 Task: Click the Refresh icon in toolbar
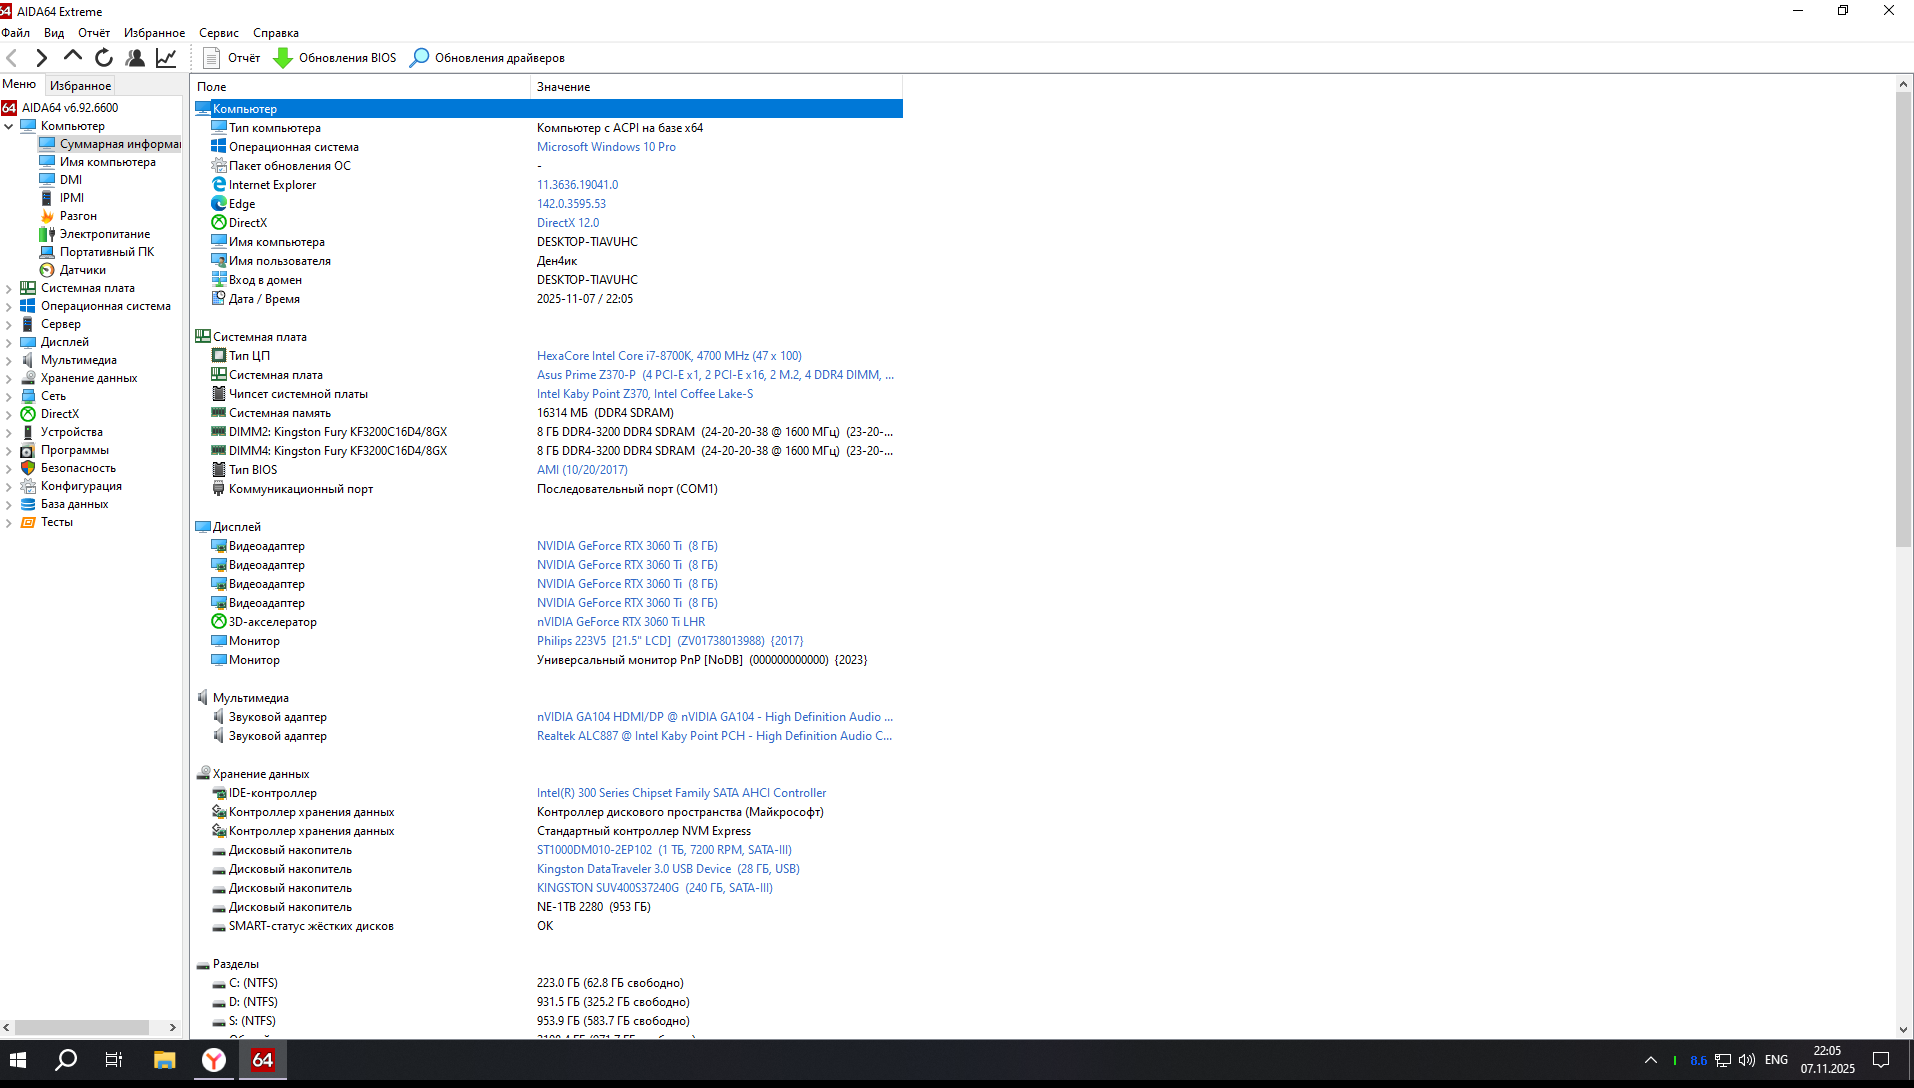click(x=104, y=58)
